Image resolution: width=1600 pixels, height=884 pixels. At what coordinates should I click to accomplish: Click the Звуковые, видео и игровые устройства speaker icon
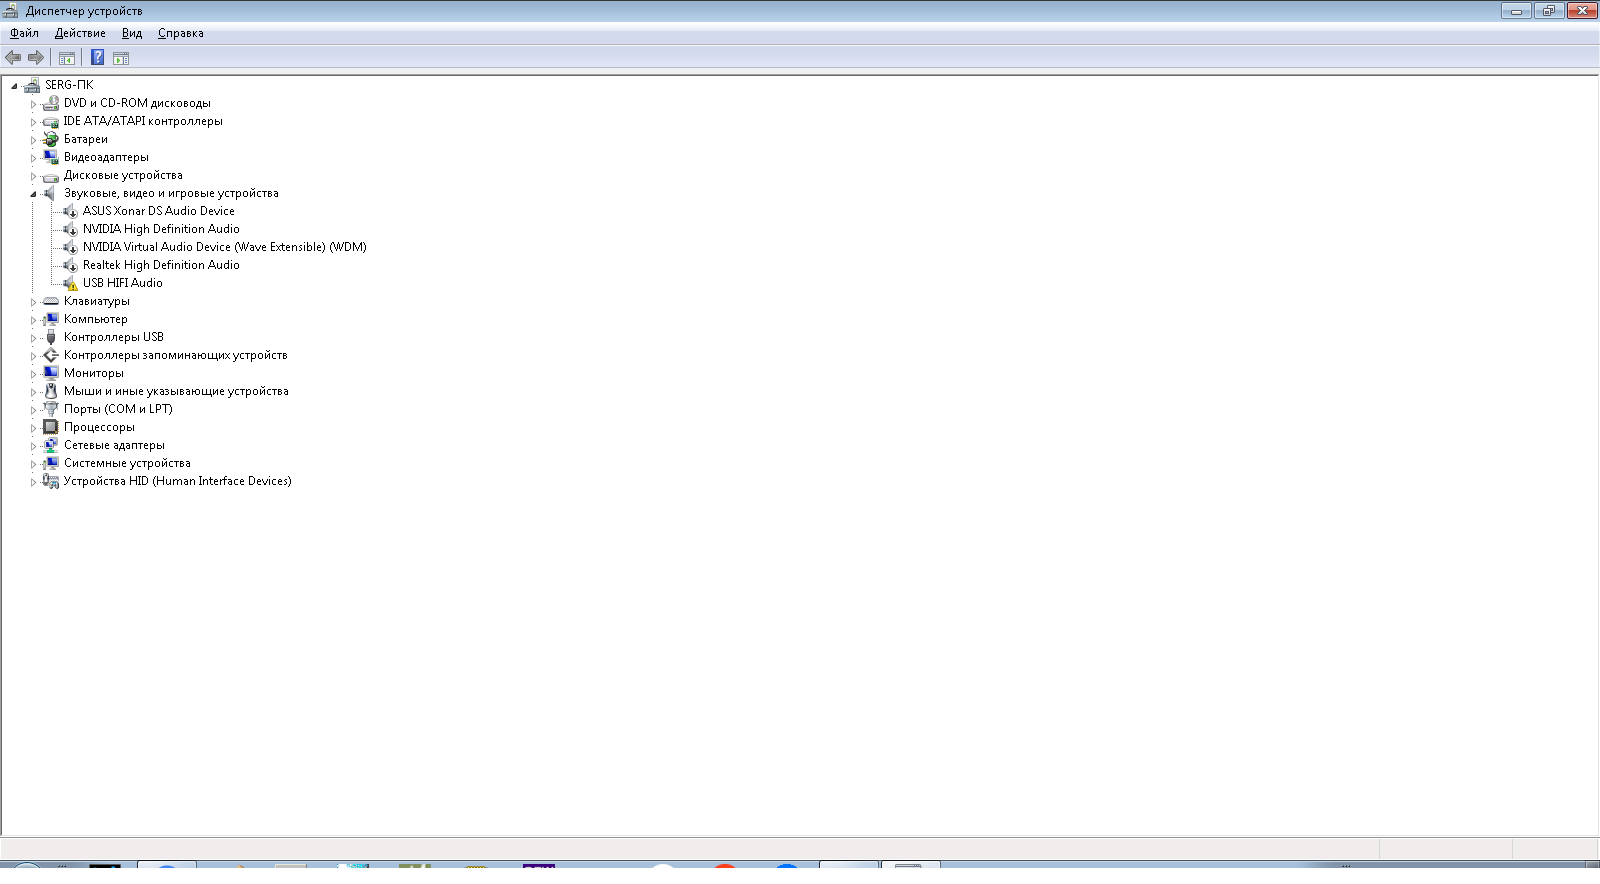pos(51,193)
